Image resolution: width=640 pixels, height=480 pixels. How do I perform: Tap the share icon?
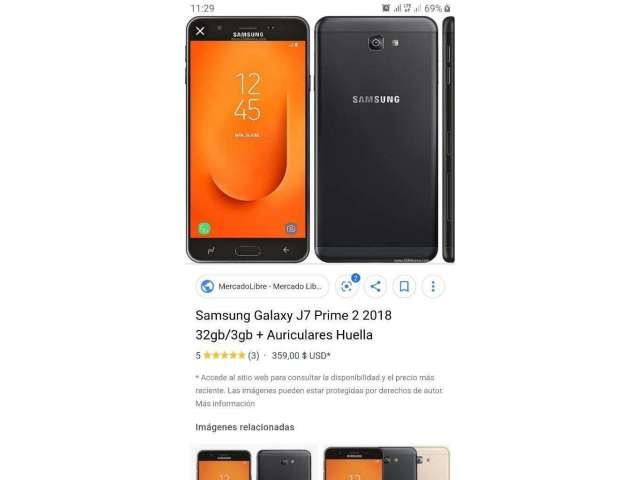376,286
